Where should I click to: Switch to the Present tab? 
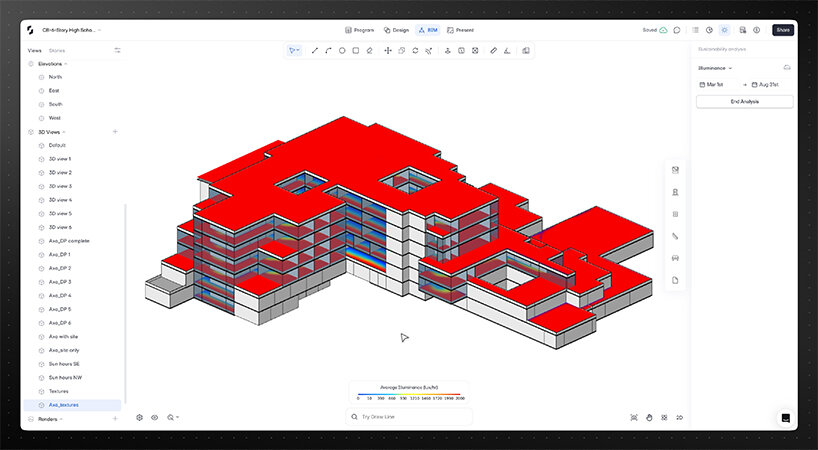pyautogui.click(x=461, y=30)
